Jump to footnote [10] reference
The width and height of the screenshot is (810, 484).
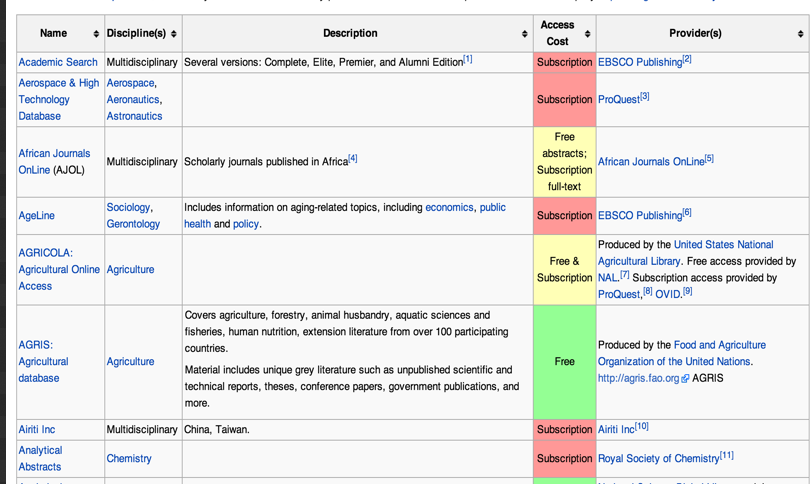pos(642,426)
